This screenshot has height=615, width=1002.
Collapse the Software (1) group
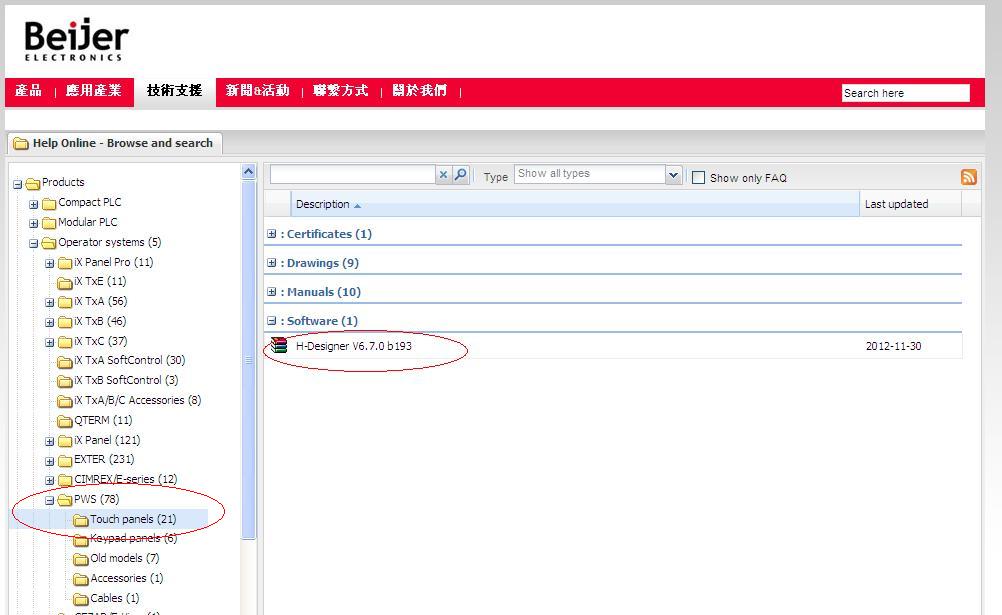tap(271, 321)
